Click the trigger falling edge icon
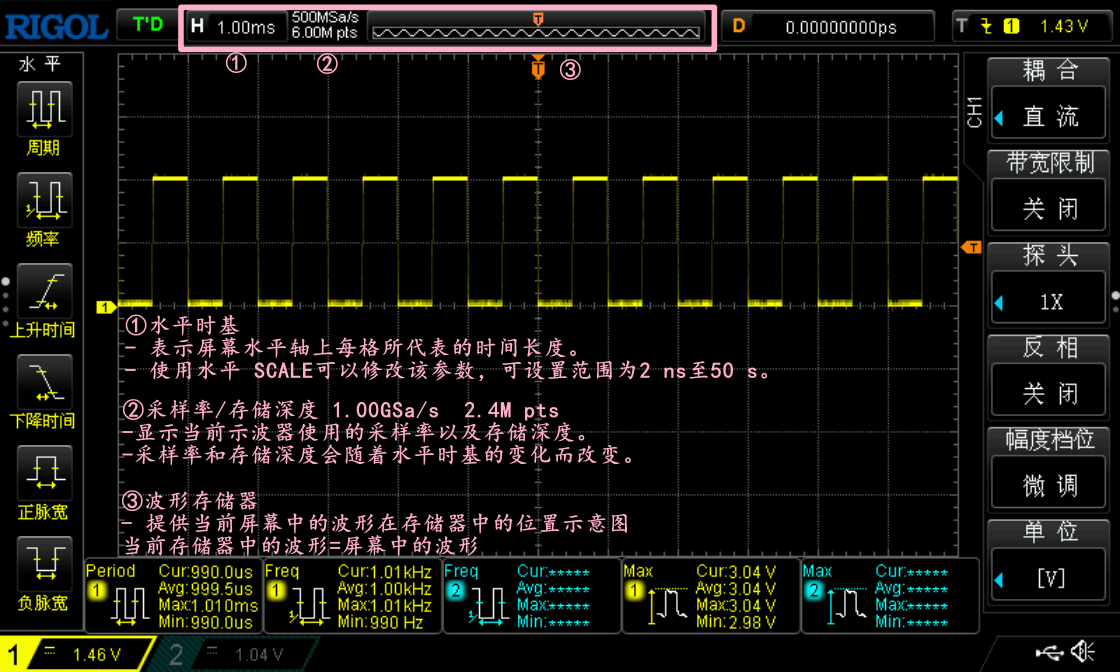The height and width of the screenshot is (672, 1120). 986,26
